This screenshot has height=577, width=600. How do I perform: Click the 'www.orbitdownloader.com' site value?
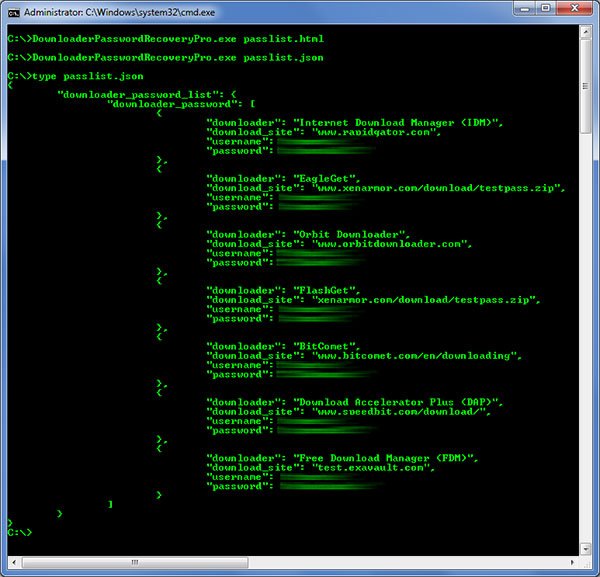click(388, 244)
